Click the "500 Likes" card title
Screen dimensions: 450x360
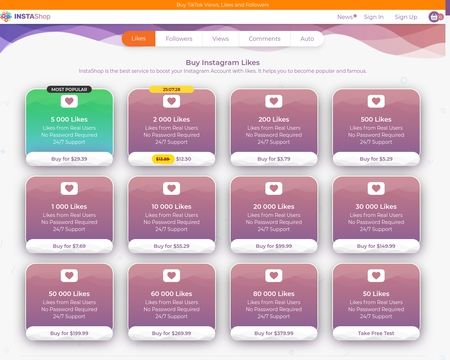(376, 119)
